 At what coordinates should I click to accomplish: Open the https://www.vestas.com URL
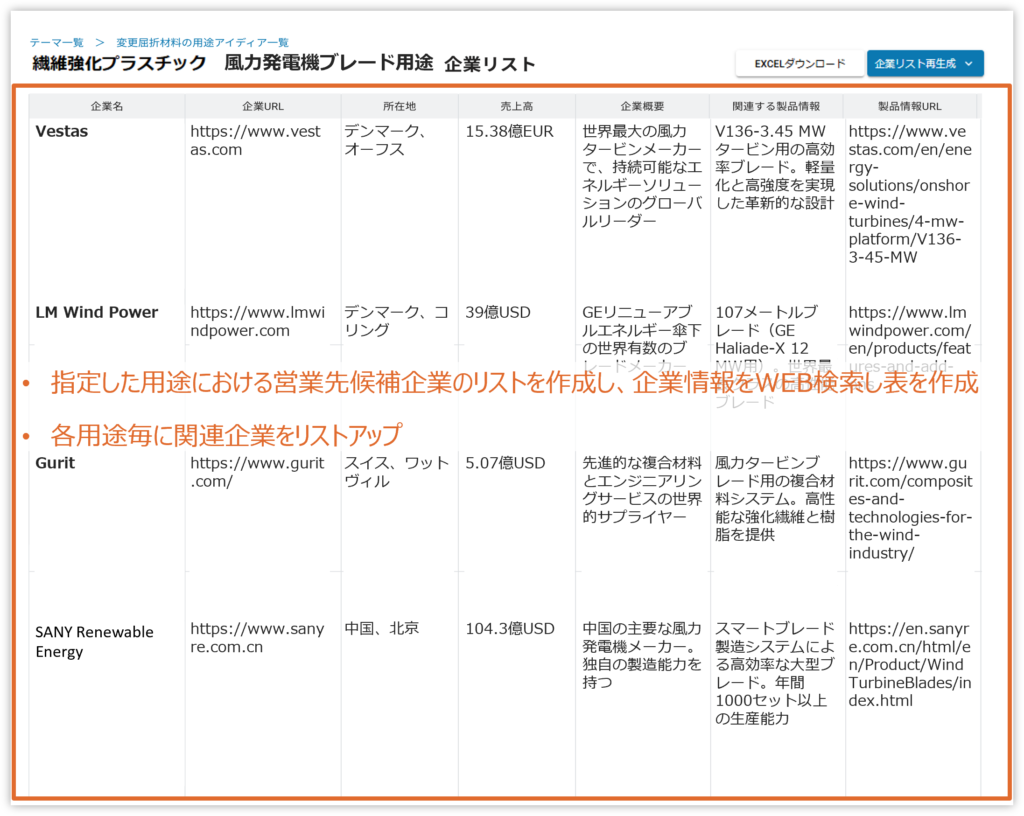pos(255,140)
